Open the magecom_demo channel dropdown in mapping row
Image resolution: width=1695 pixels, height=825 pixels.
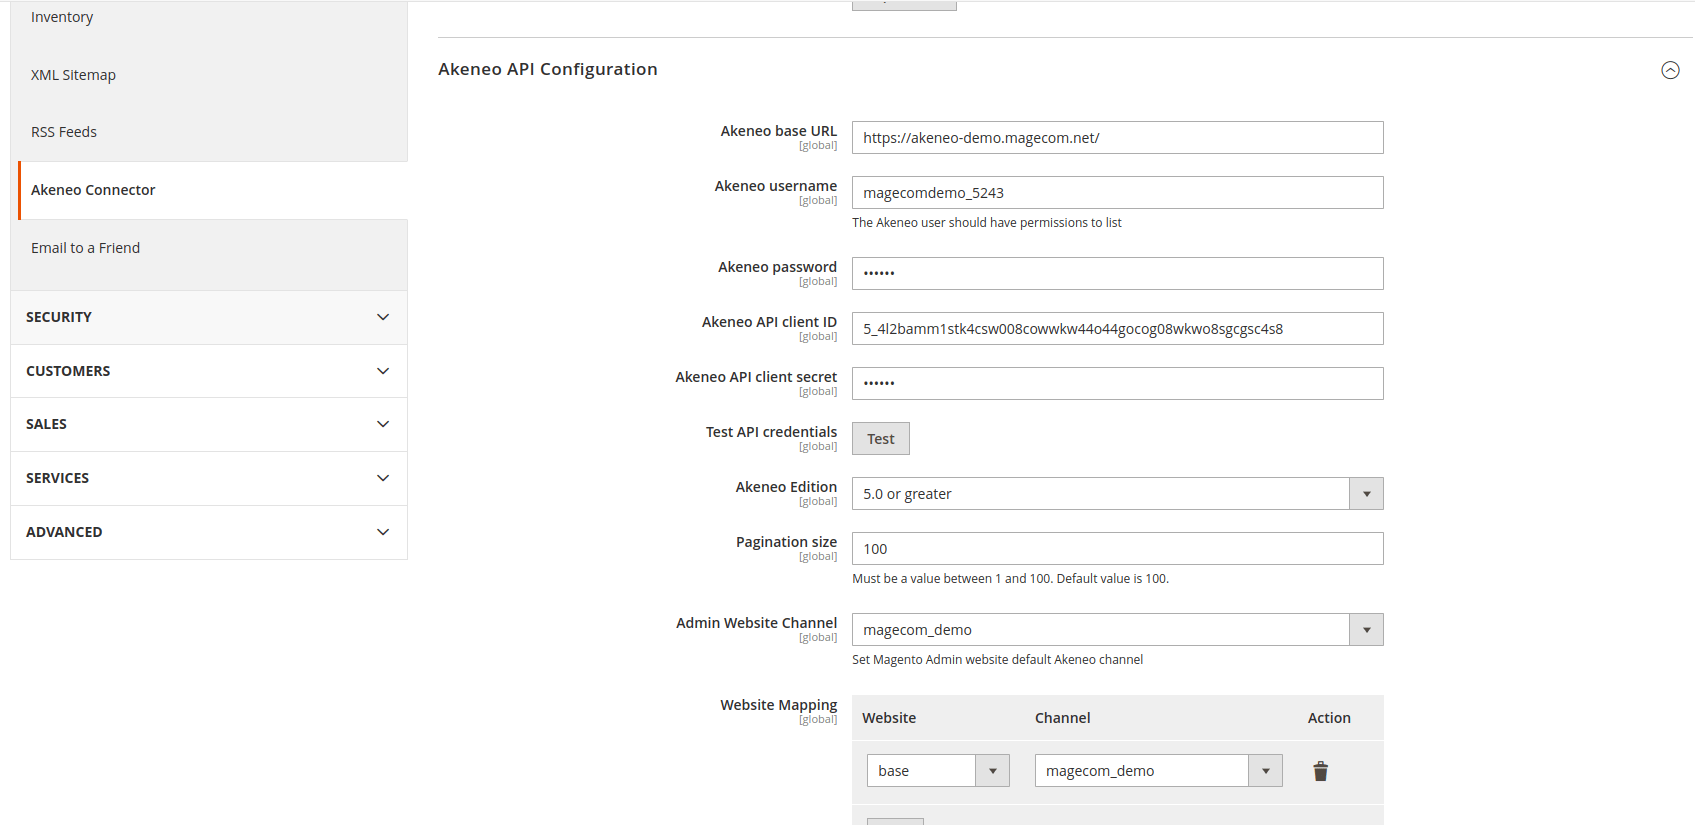tap(1158, 771)
